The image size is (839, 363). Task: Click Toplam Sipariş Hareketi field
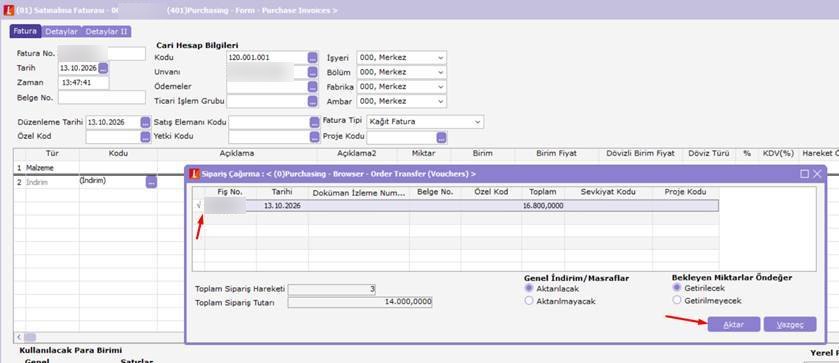(332, 290)
